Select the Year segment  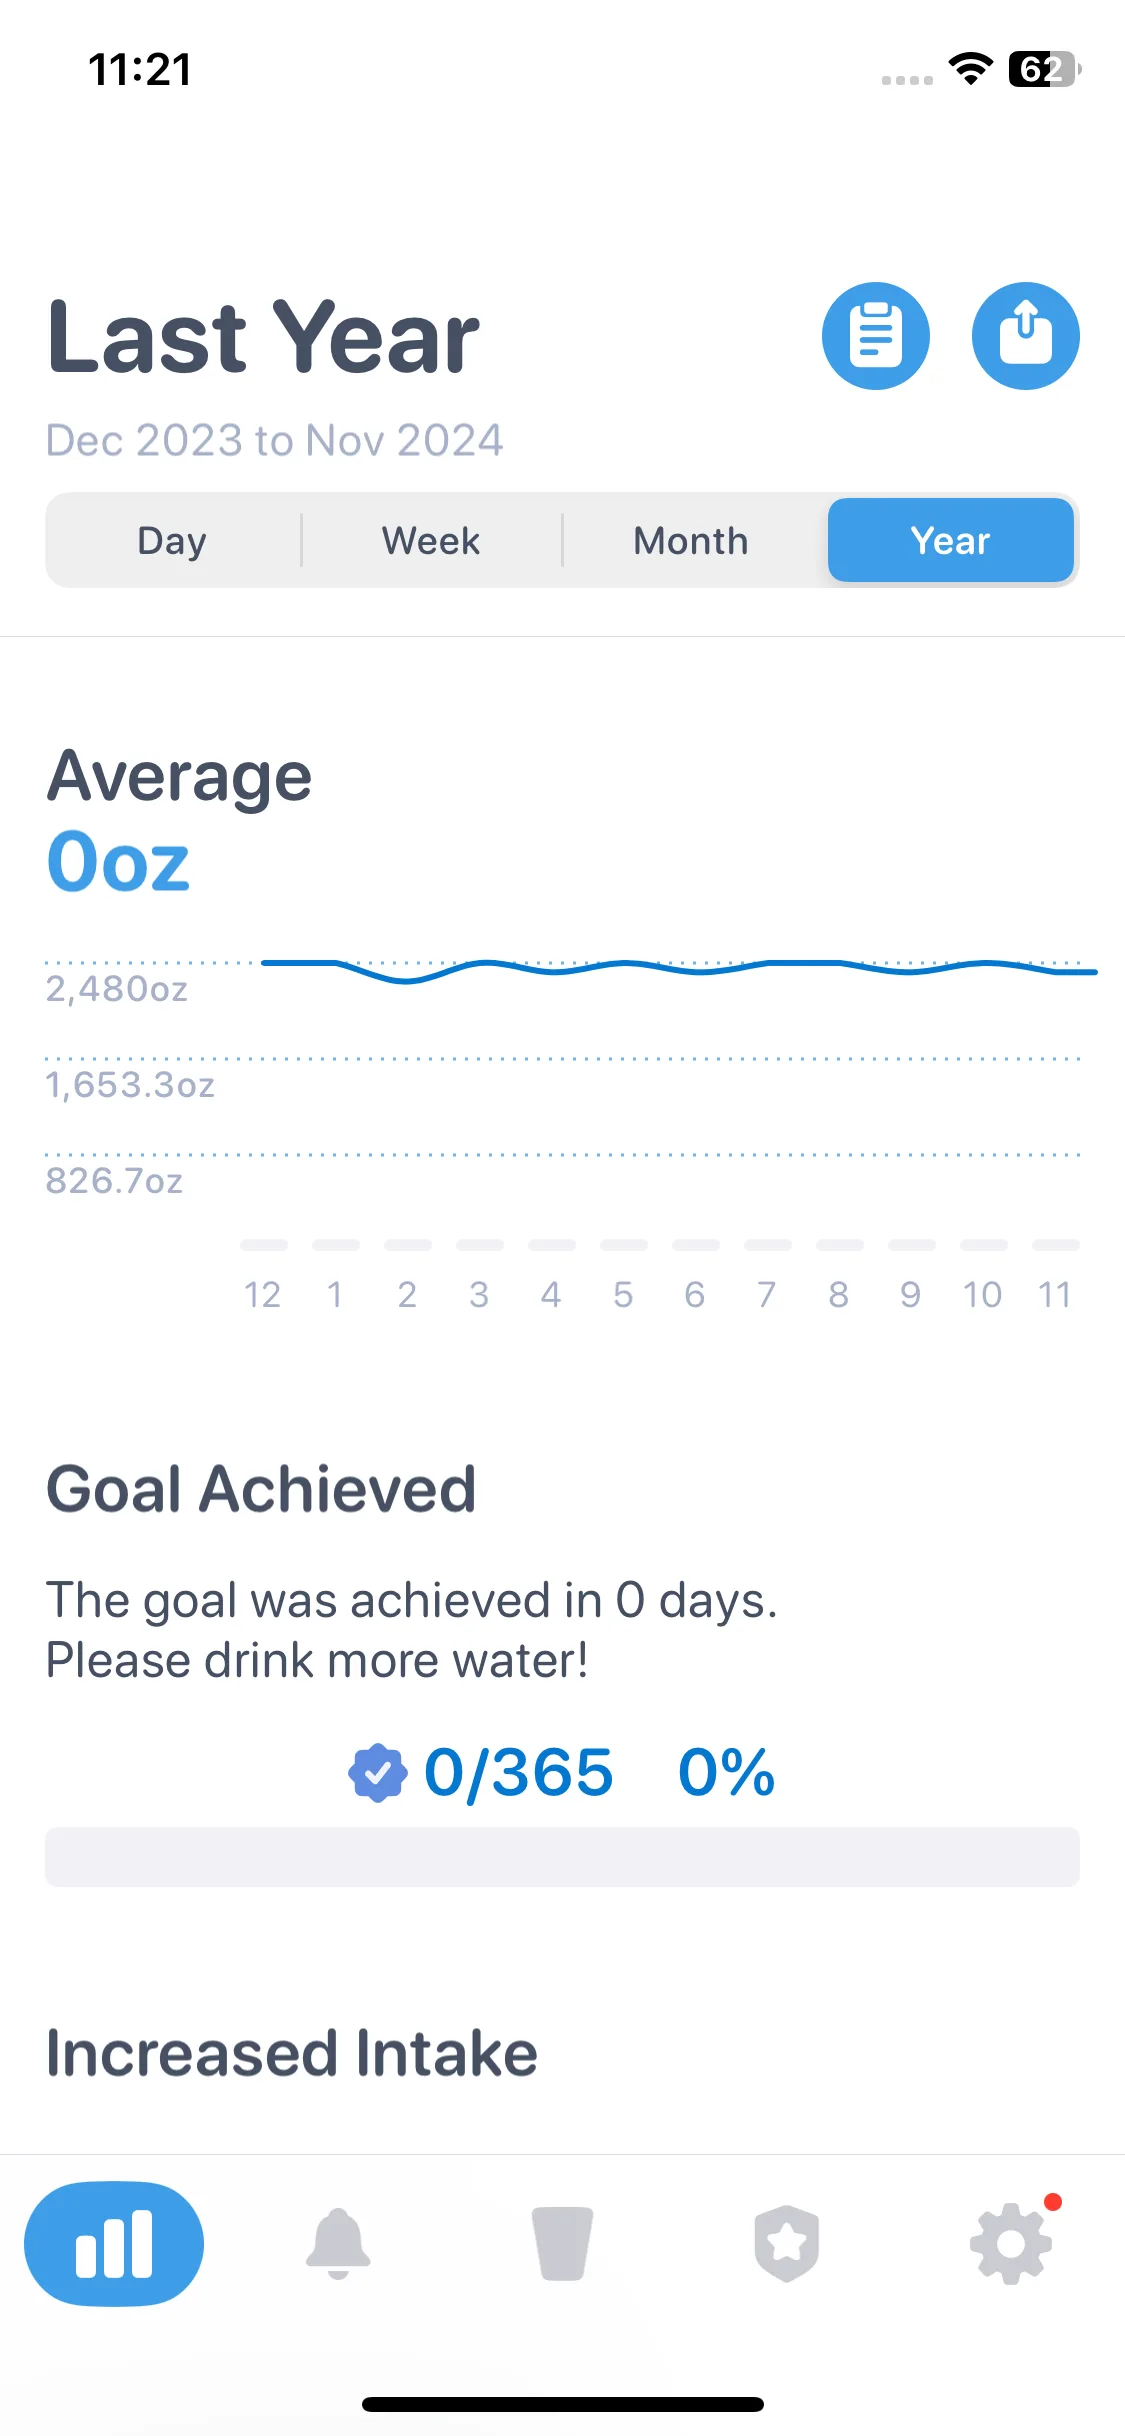pos(950,540)
